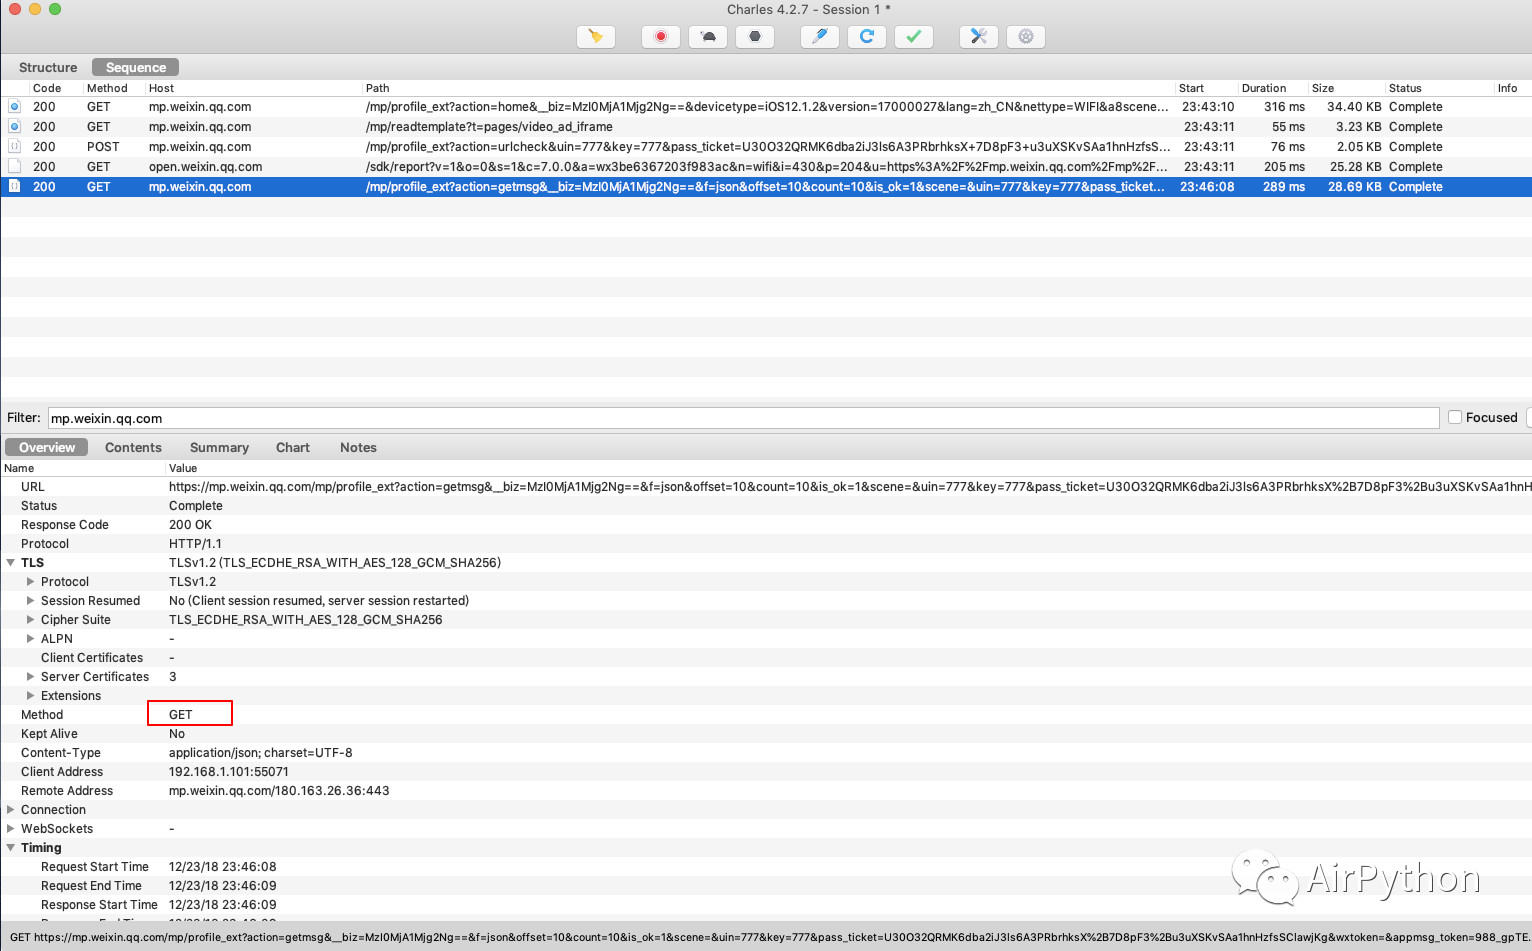Viewport: 1532px width, 951px height.
Task: Toggle throttling with the turtle icon
Action: [708, 37]
